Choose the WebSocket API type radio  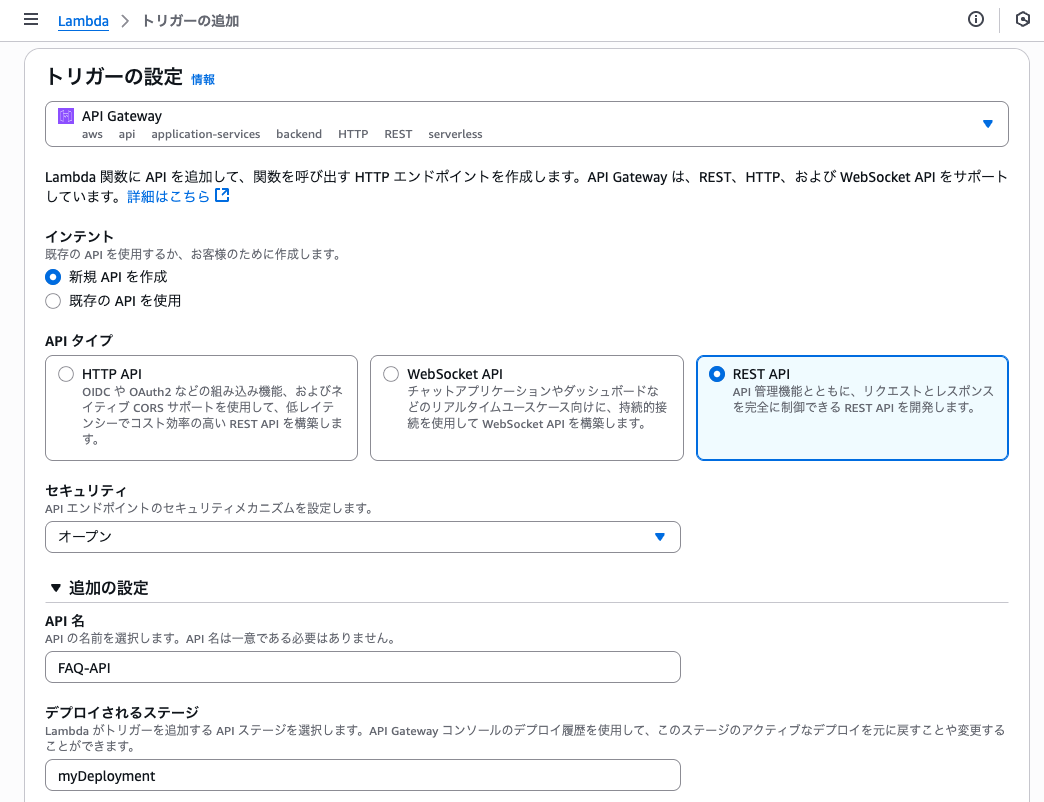[392, 374]
